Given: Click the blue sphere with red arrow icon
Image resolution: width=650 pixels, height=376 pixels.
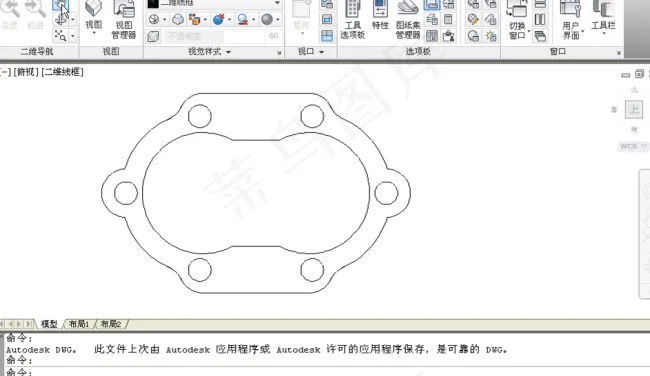Looking at the screenshot, I should pos(218,19).
